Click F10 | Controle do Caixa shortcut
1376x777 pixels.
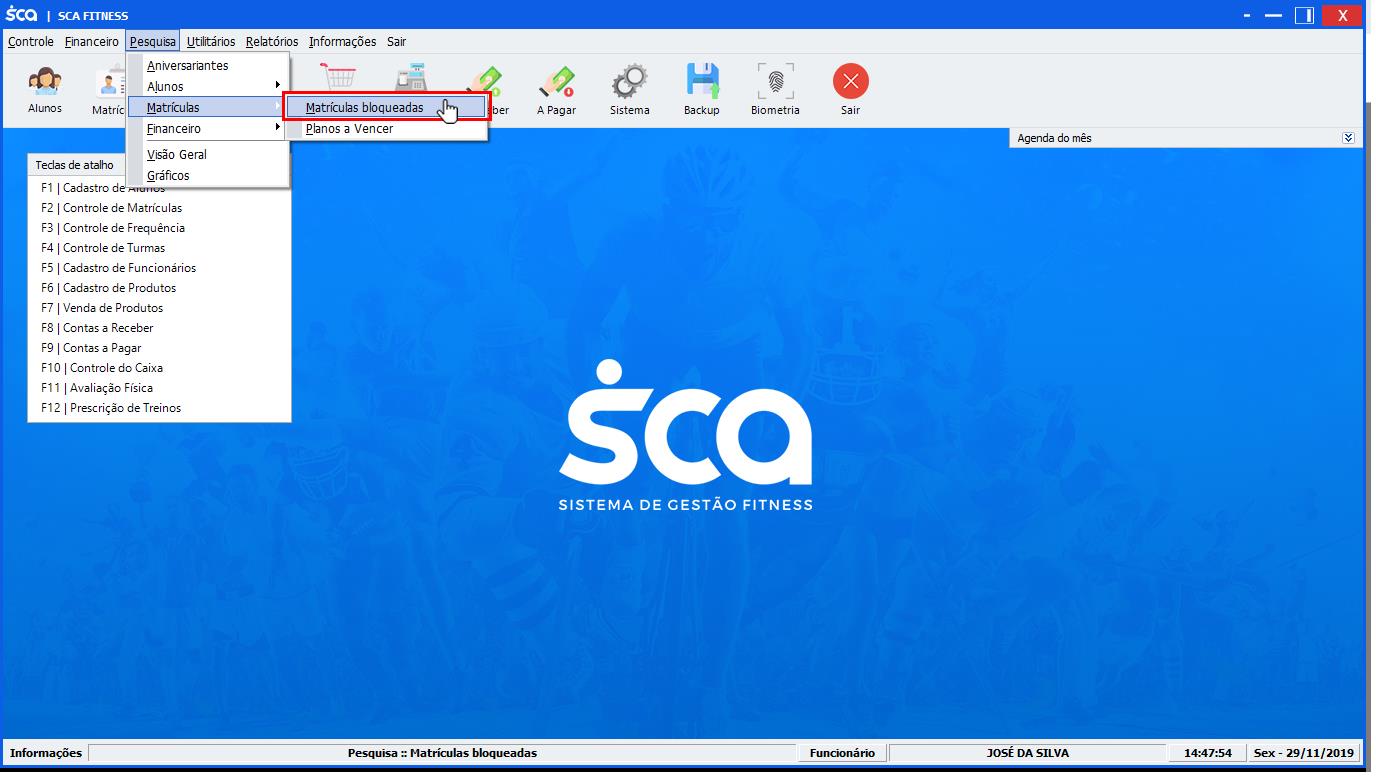pyautogui.click(x=102, y=368)
